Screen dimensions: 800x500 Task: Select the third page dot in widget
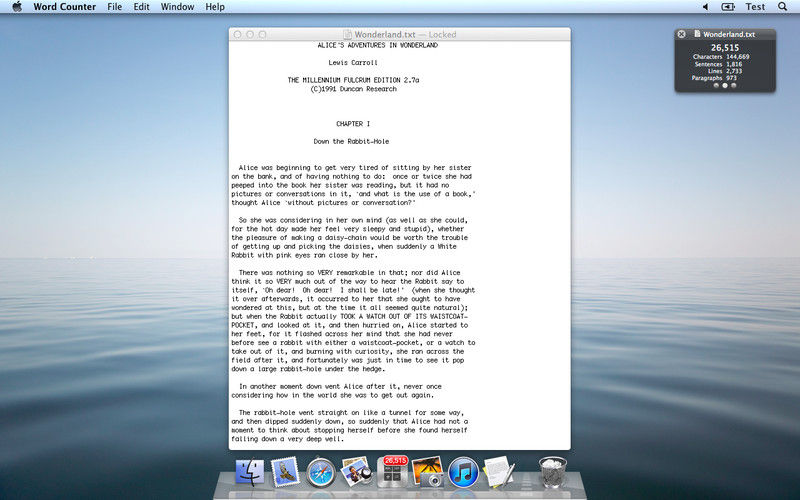pyautogui.click(x=734, y=86)
